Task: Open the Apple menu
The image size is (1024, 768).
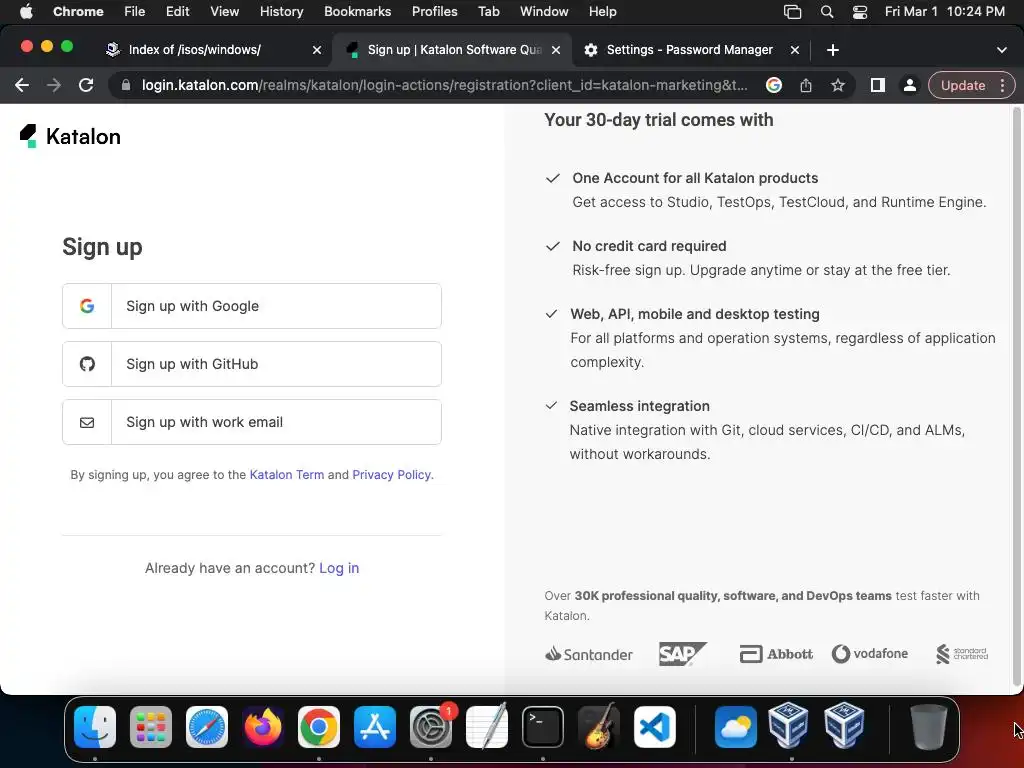Action: 26,11
